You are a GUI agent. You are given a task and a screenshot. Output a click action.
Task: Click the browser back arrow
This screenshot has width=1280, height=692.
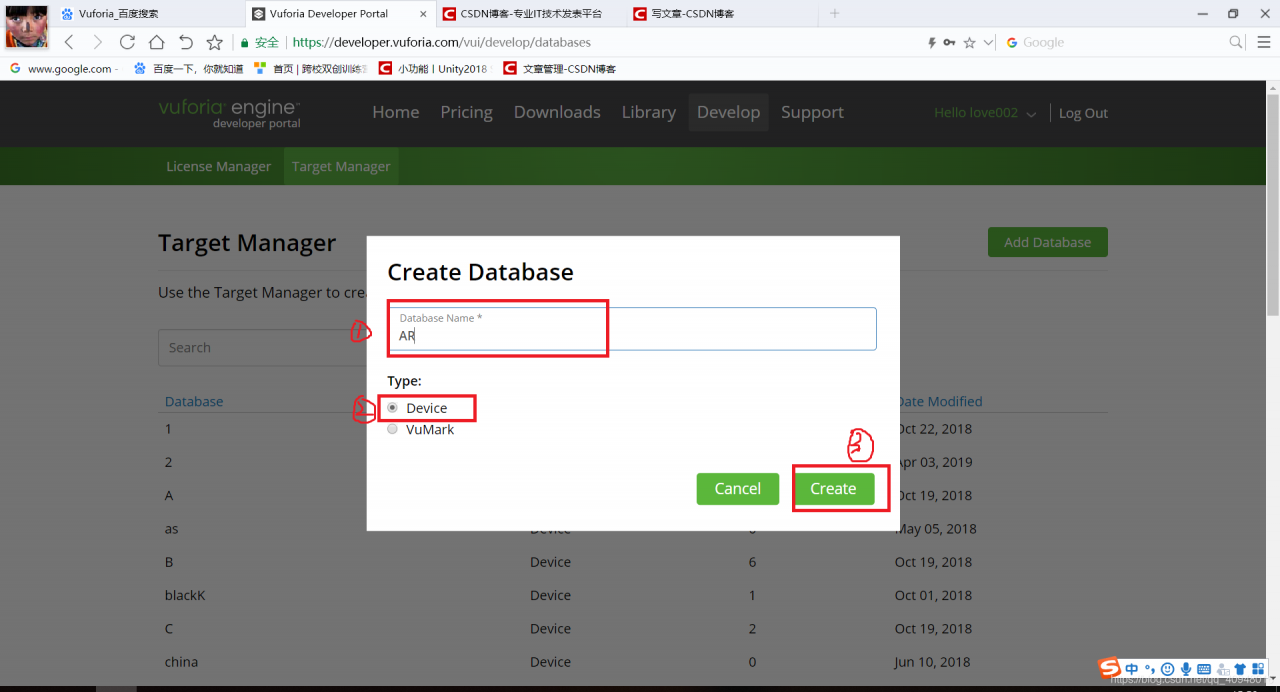69,42
